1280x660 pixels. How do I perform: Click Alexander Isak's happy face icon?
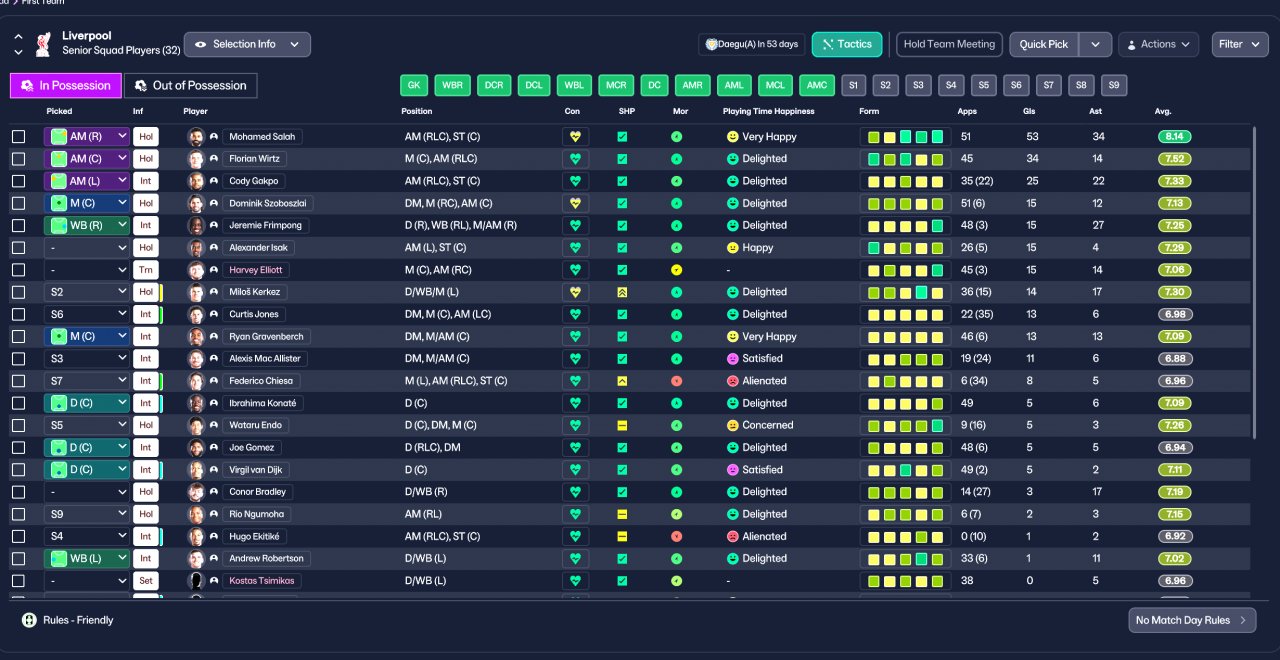coord(732,248)
